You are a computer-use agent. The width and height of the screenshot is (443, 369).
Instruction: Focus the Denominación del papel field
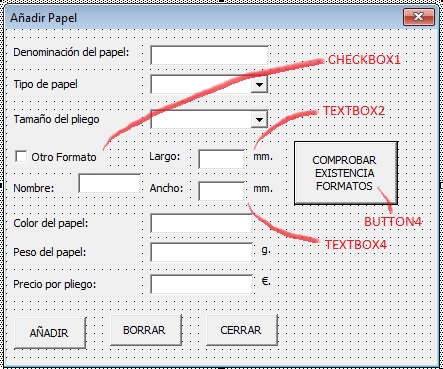pos(209,55)
